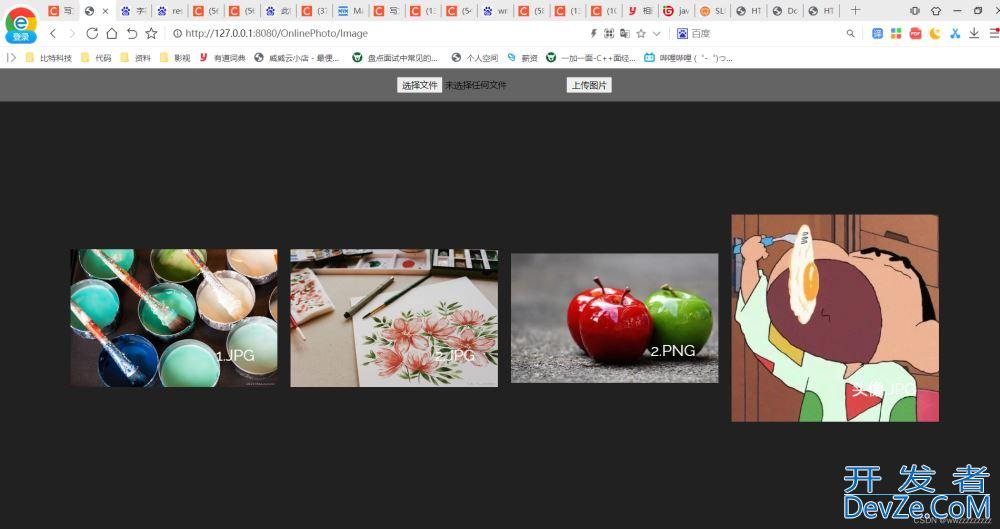The height and width of the screenshot is (529, 1000).
Task: Click the 未选择任何文件 status text
Action: pos(476,85)
